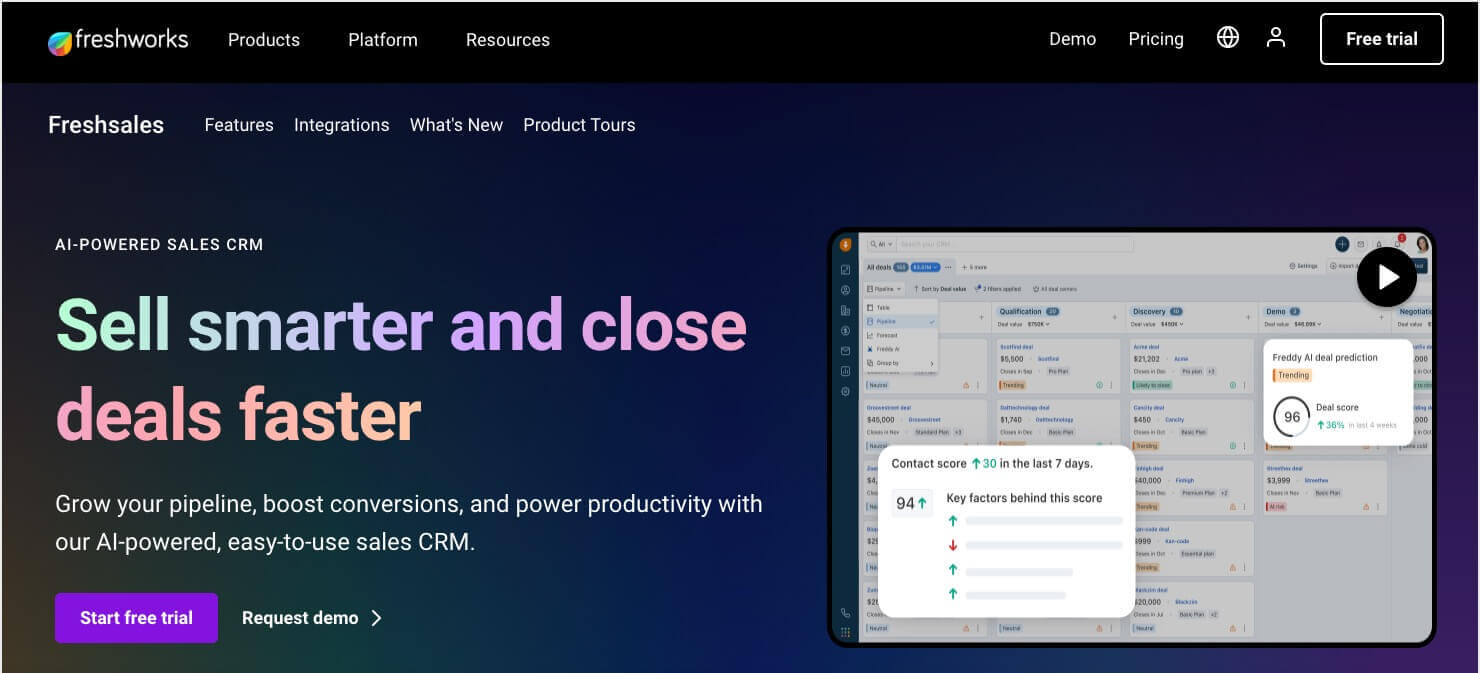Open the Product Tours tab
Screen dimensions: 1480x673
(x=579, y=125)
